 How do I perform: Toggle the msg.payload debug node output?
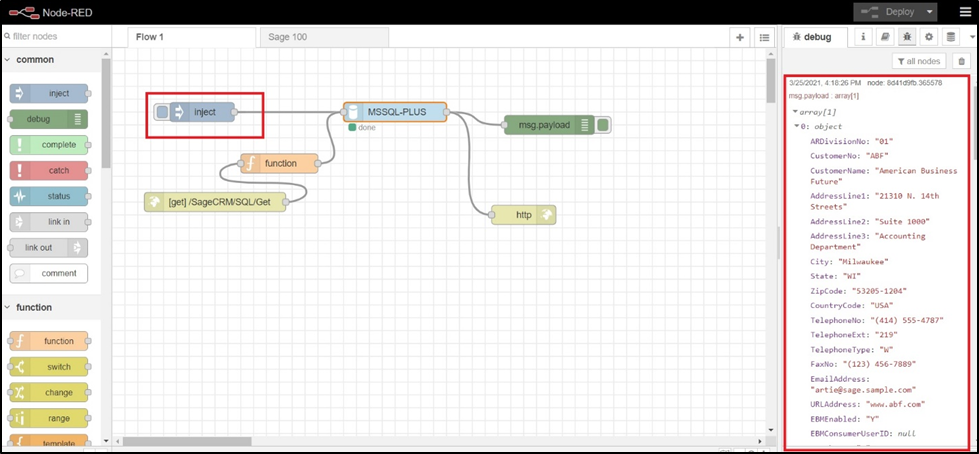[604, 125]
